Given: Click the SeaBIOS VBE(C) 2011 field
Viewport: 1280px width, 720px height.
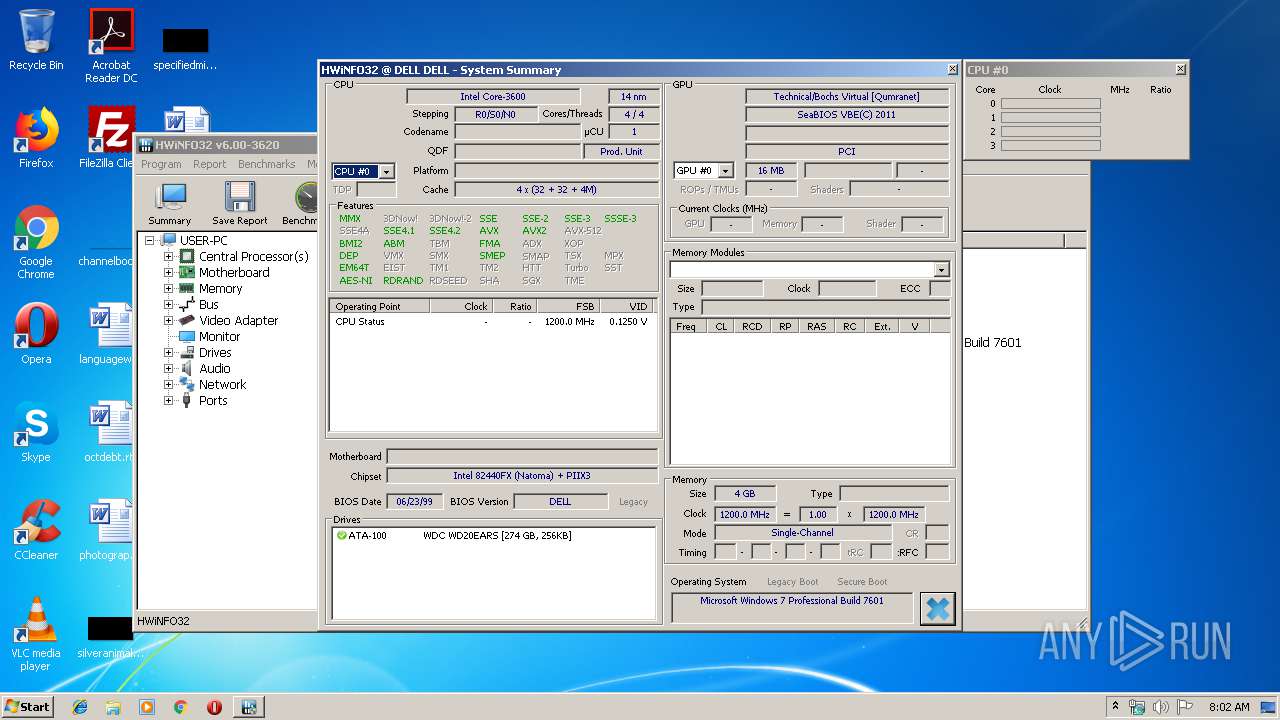Looking at the screenshot, I should (x=846, y=115).
